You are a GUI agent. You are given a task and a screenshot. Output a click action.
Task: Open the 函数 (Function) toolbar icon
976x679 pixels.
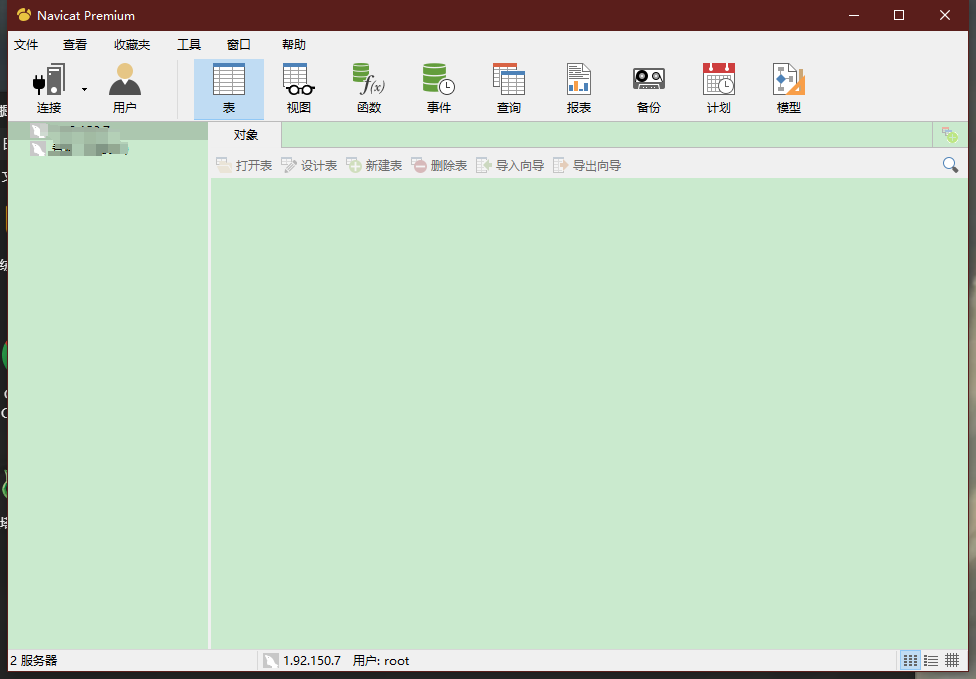(369, 81)
